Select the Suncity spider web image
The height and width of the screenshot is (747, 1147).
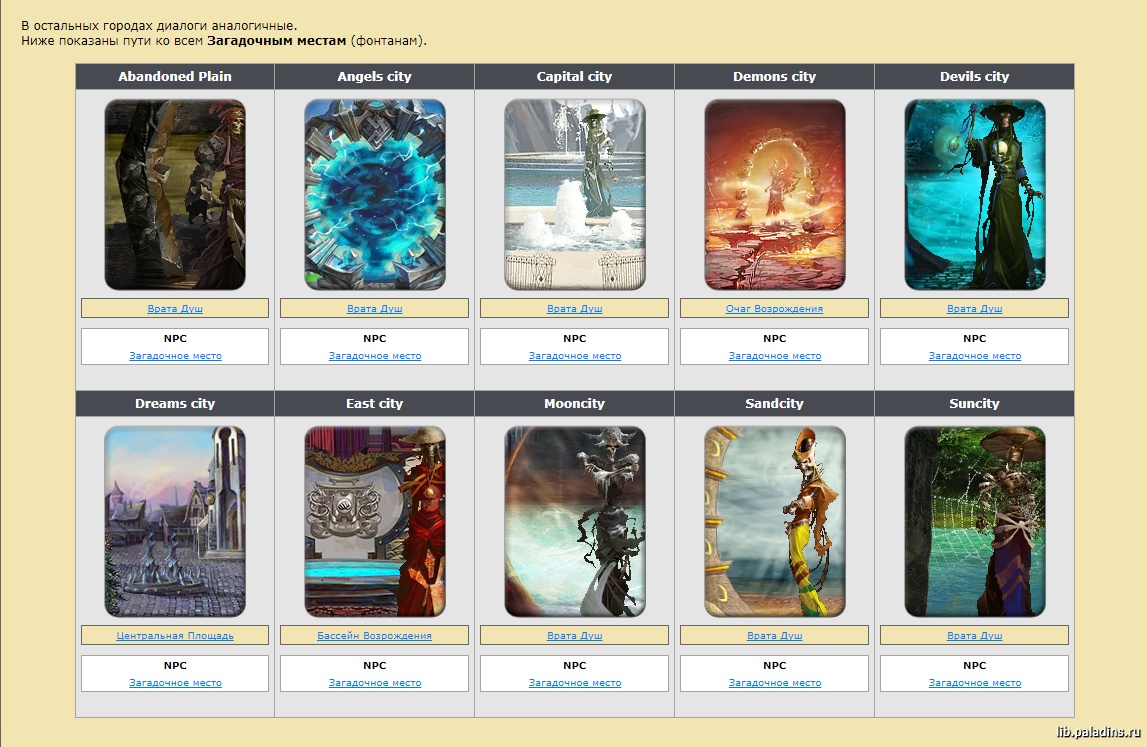pyautogui.click(x=975, y=521)
